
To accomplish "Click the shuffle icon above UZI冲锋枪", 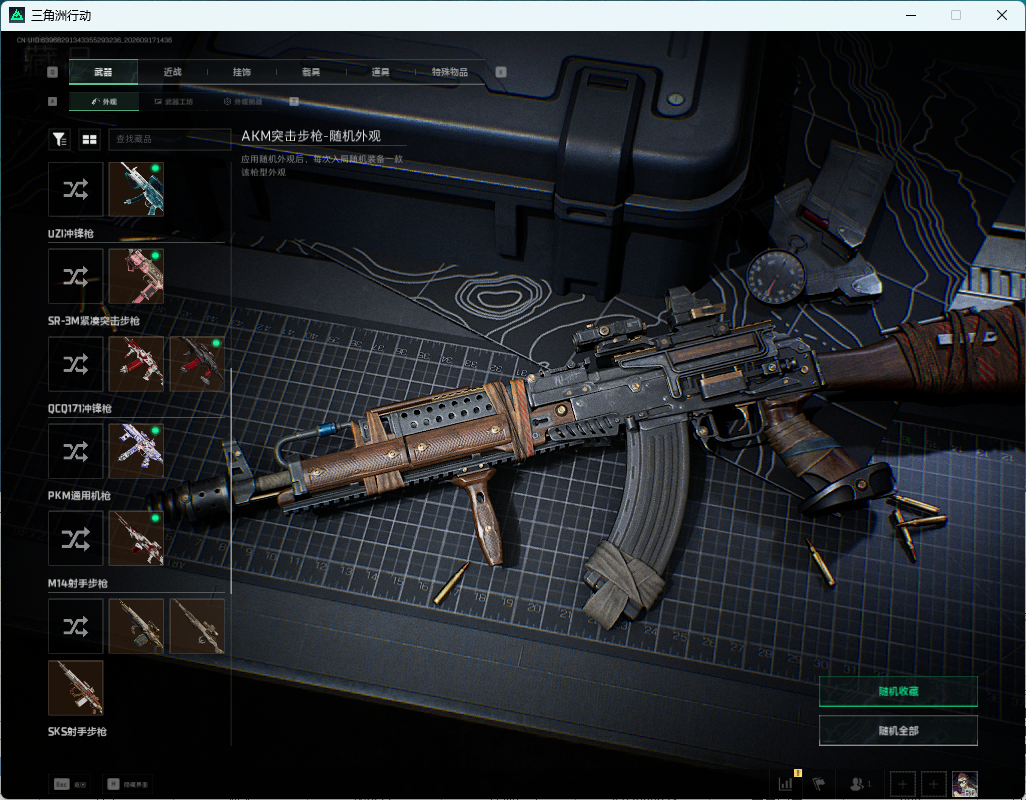I will [75, 190].
